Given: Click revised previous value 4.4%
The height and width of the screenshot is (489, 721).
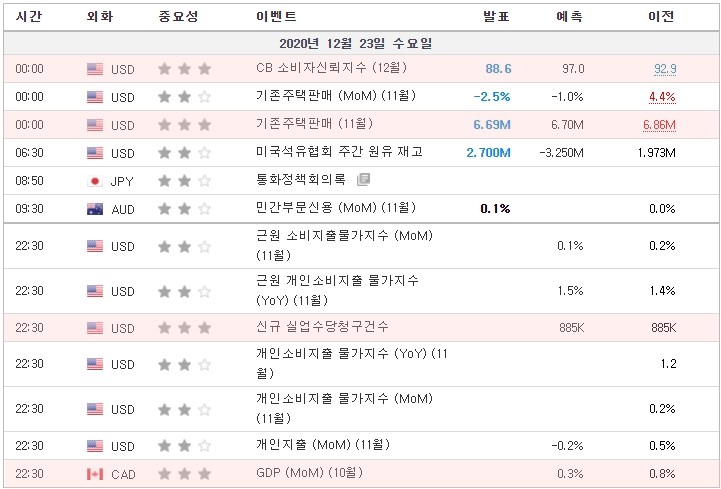Looking at the screenshot, I should pos(662,97).
